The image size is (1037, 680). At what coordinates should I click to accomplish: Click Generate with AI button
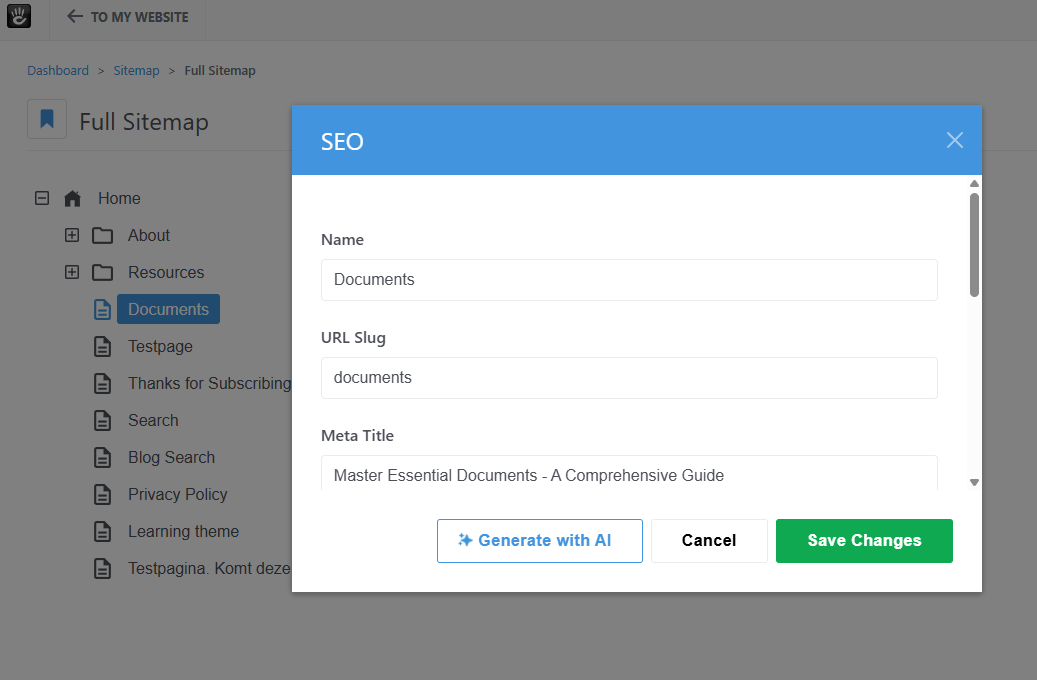pyautogui.click(x=539, y=541)
